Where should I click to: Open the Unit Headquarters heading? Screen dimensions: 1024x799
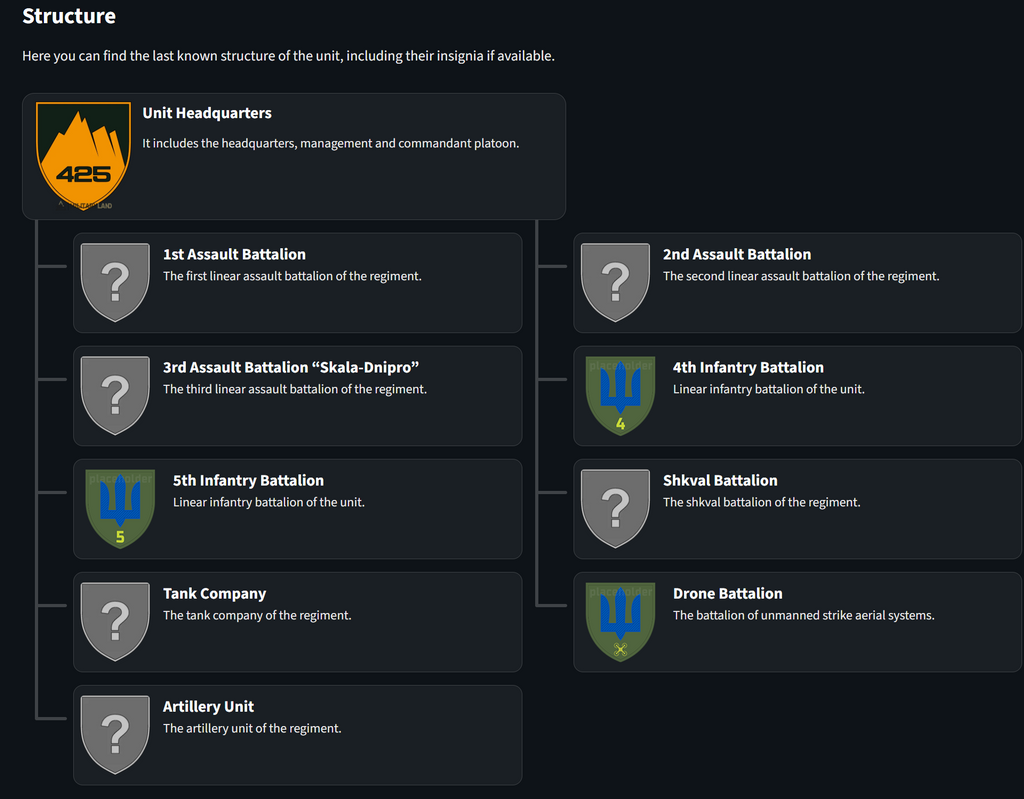[207, 113]
